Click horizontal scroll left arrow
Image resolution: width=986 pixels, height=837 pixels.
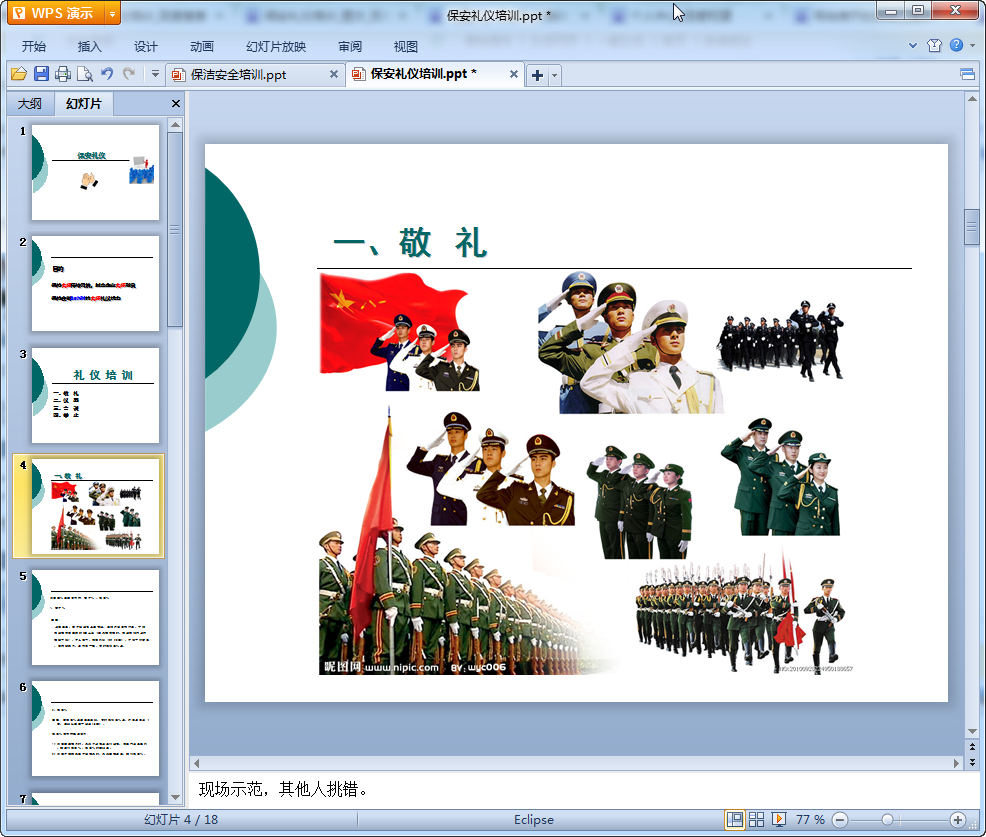click(197, 763)
